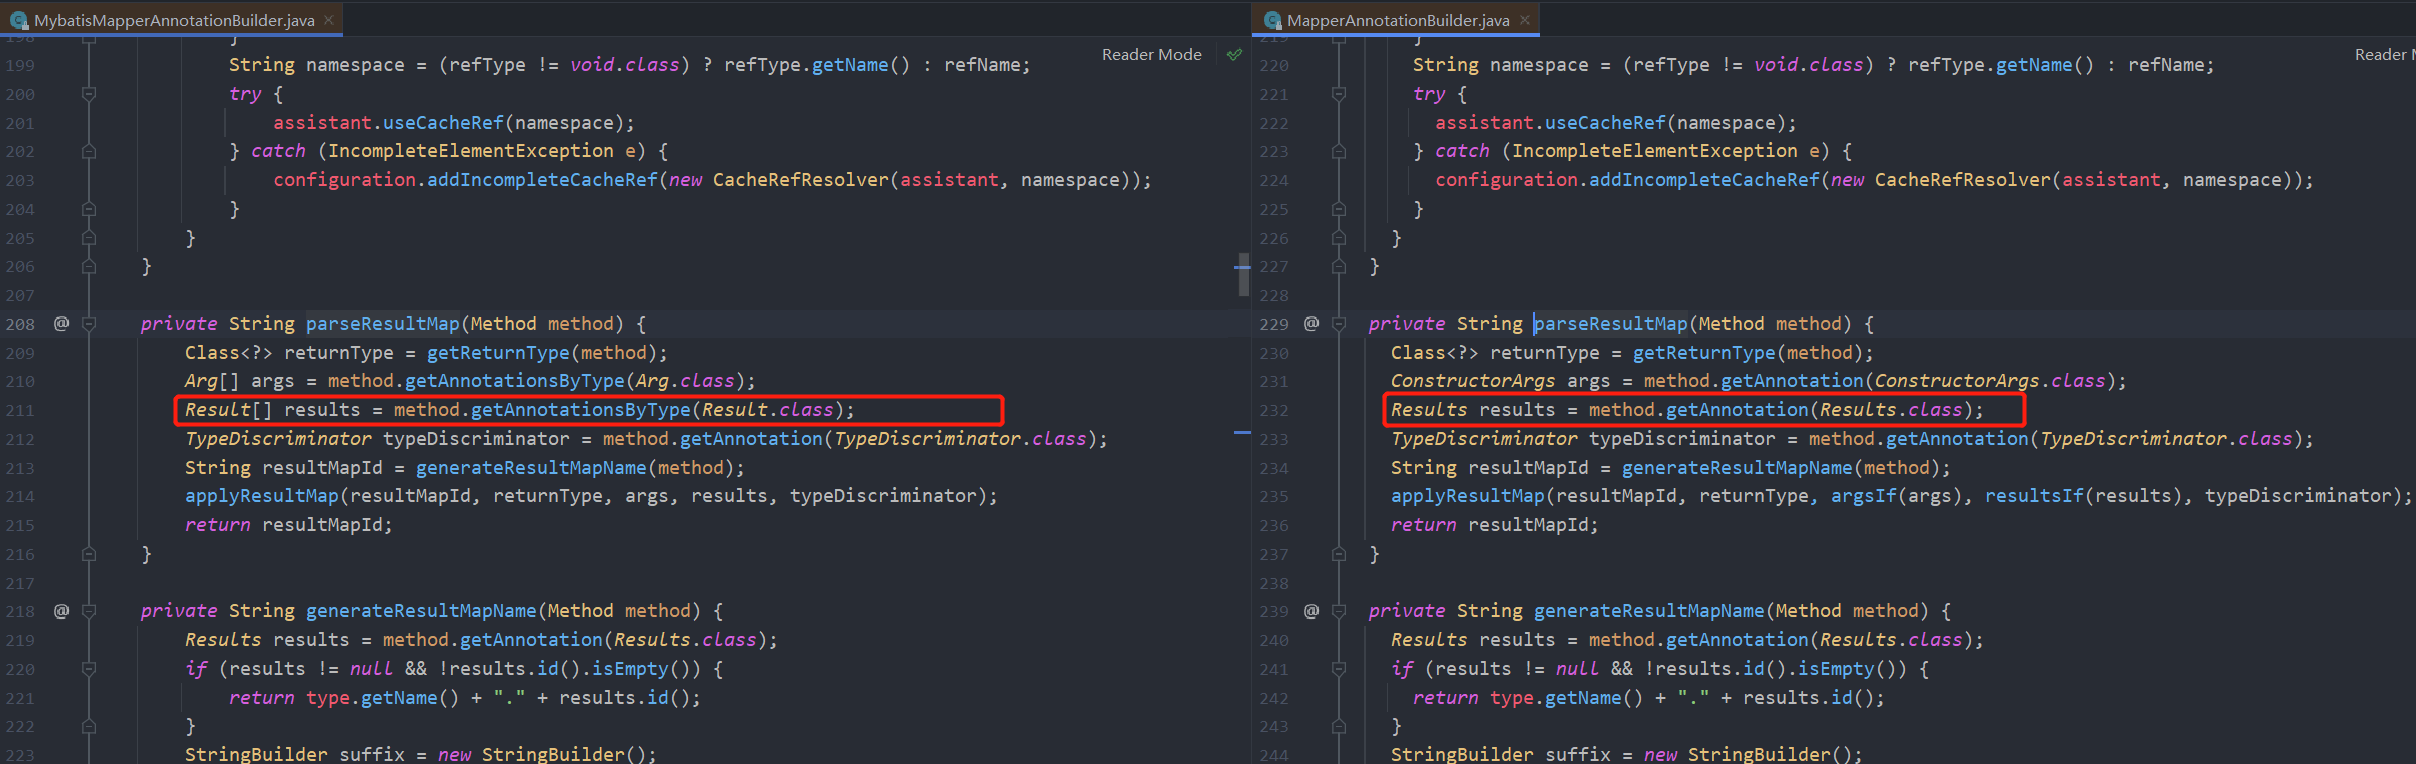Collapse the try block at line 200
The width and height of the screenshot is (2416, 764).
[x=89, y=94]
